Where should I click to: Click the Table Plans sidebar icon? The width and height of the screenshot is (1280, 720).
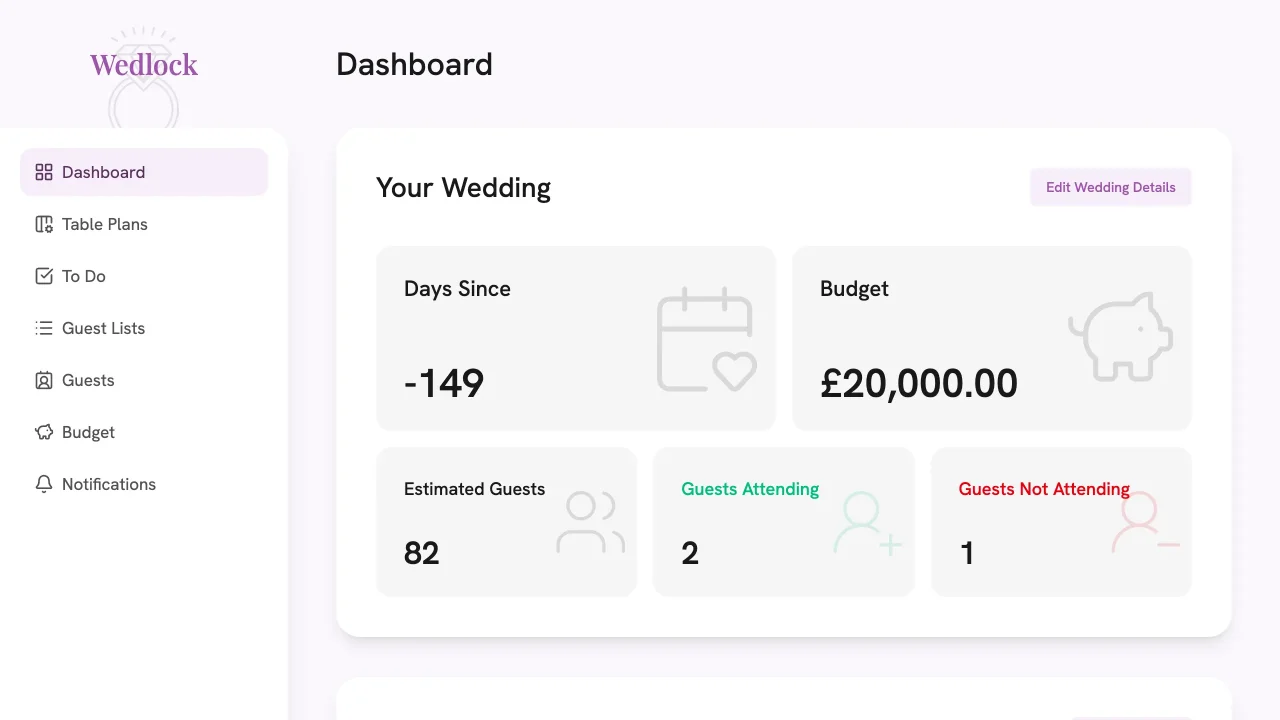pos(44,224)
